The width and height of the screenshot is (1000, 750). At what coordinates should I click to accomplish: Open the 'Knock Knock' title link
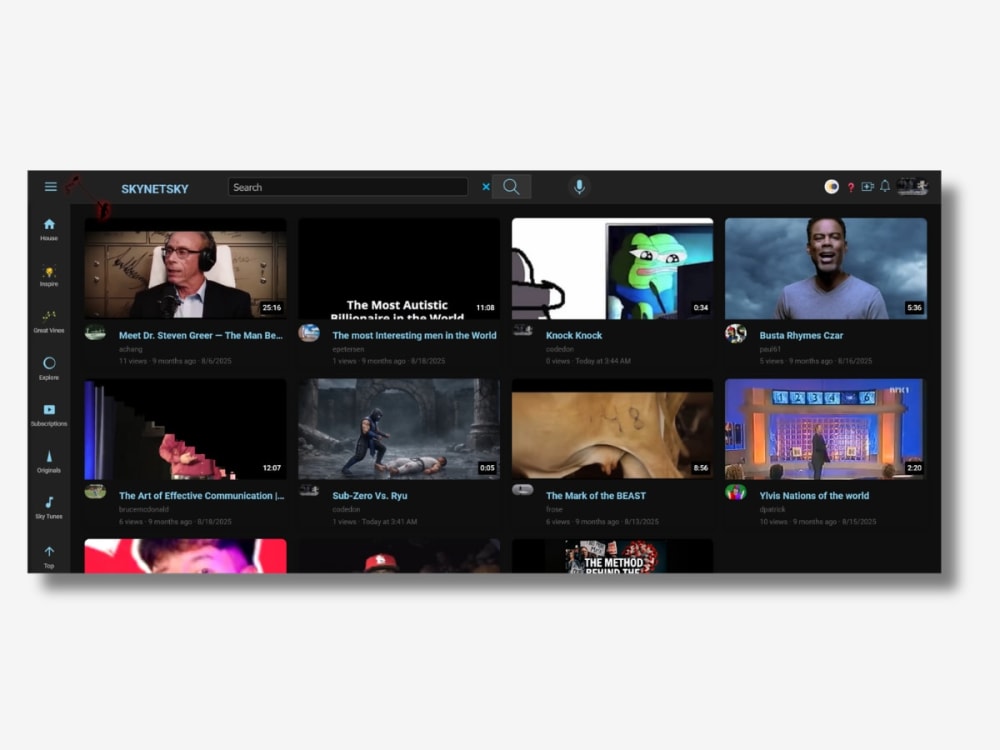[x=573, y=335]
